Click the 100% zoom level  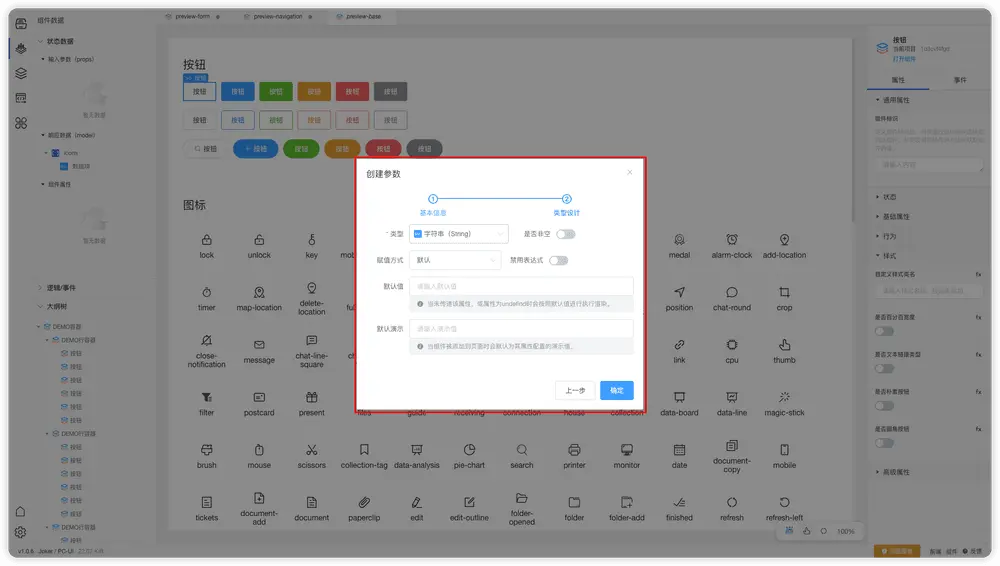point(846,532)
